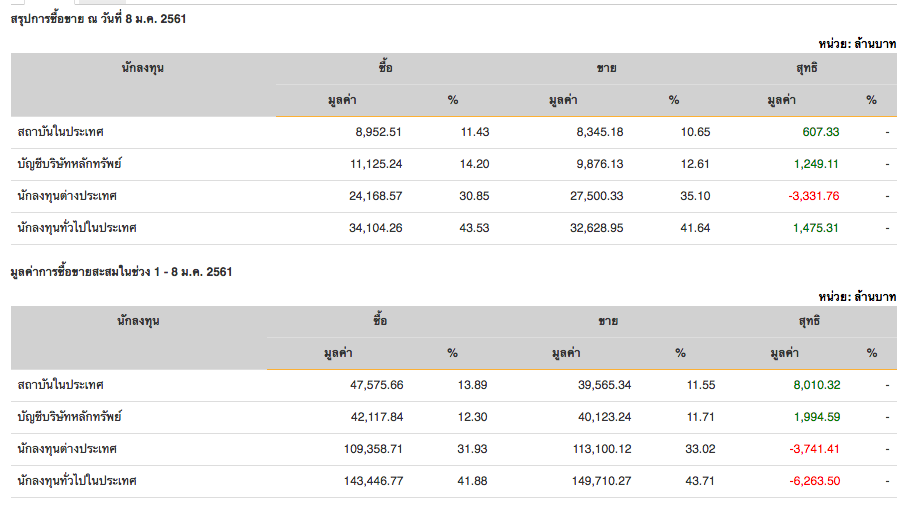This screenshot has width=915, height=513.
Task: Click the net value 607.33 in green
Action: point(820,132)
